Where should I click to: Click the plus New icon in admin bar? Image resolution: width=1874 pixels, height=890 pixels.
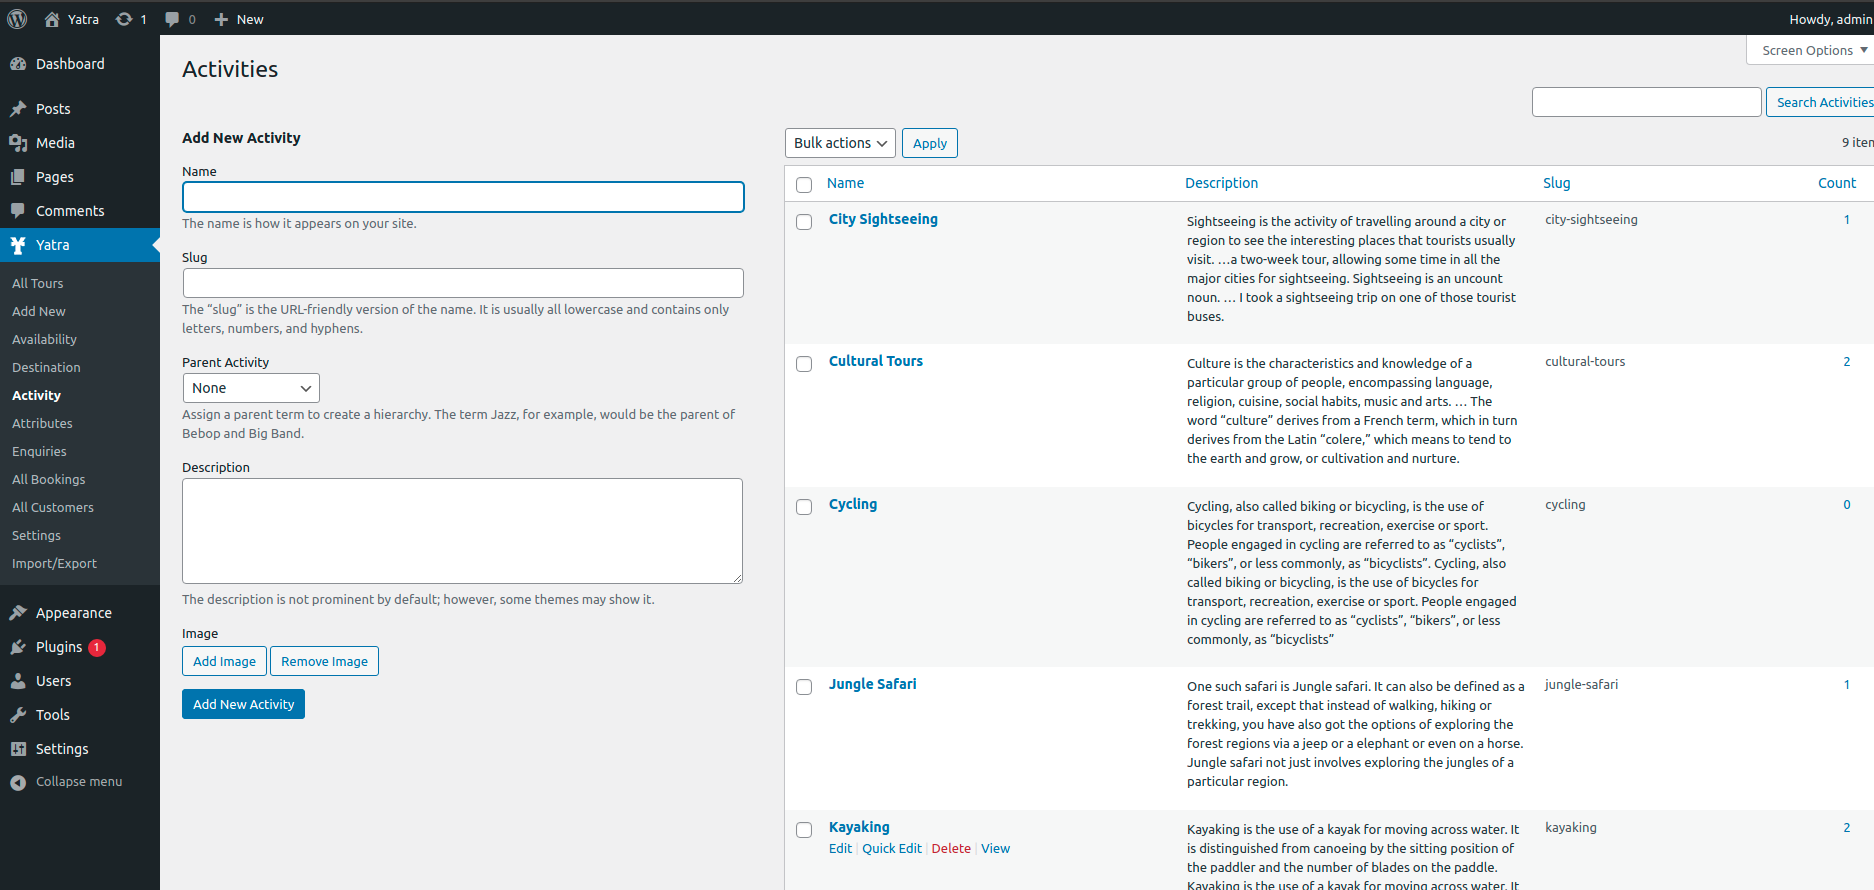pyautogui.click(x=221, y=19)
